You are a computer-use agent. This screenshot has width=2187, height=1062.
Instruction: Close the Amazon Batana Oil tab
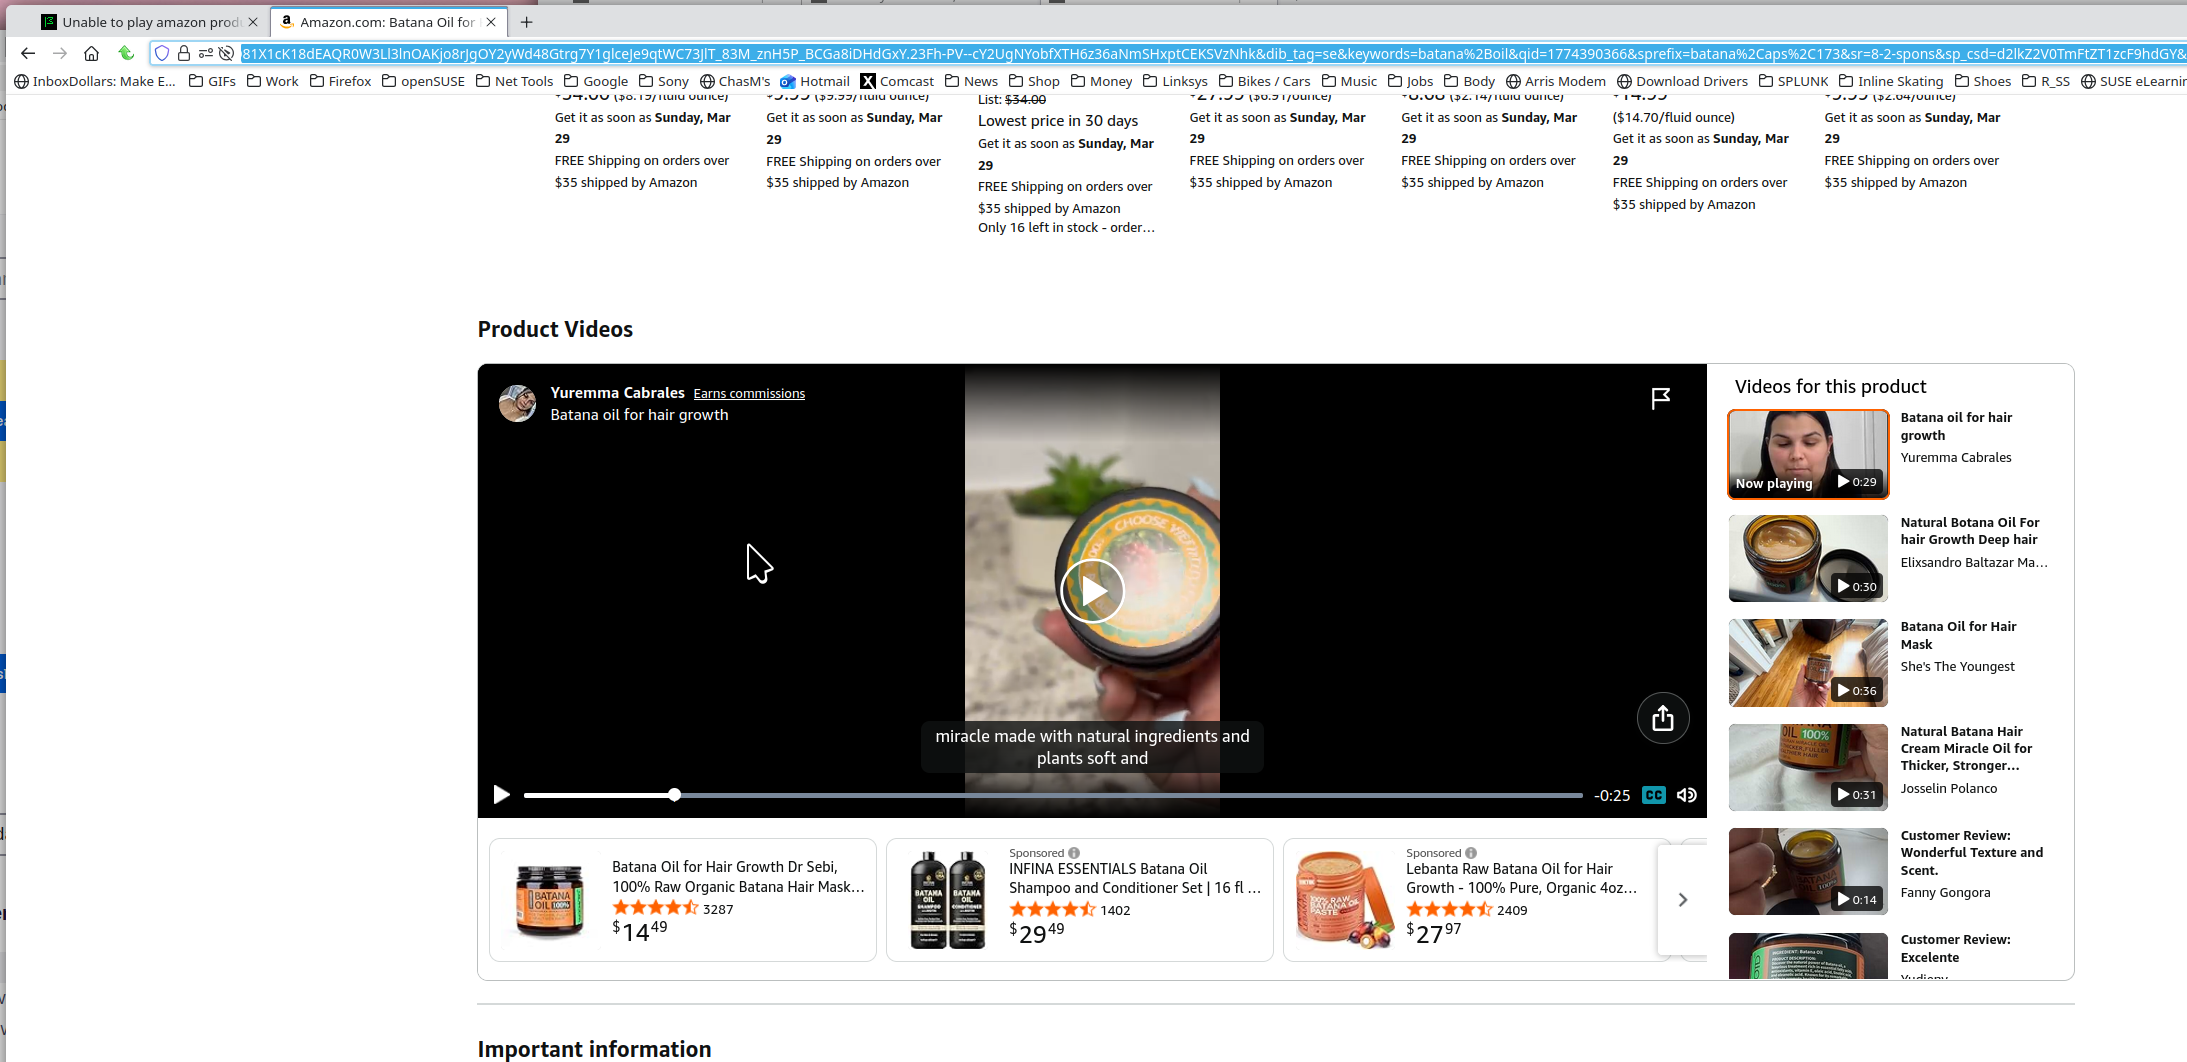491,22
